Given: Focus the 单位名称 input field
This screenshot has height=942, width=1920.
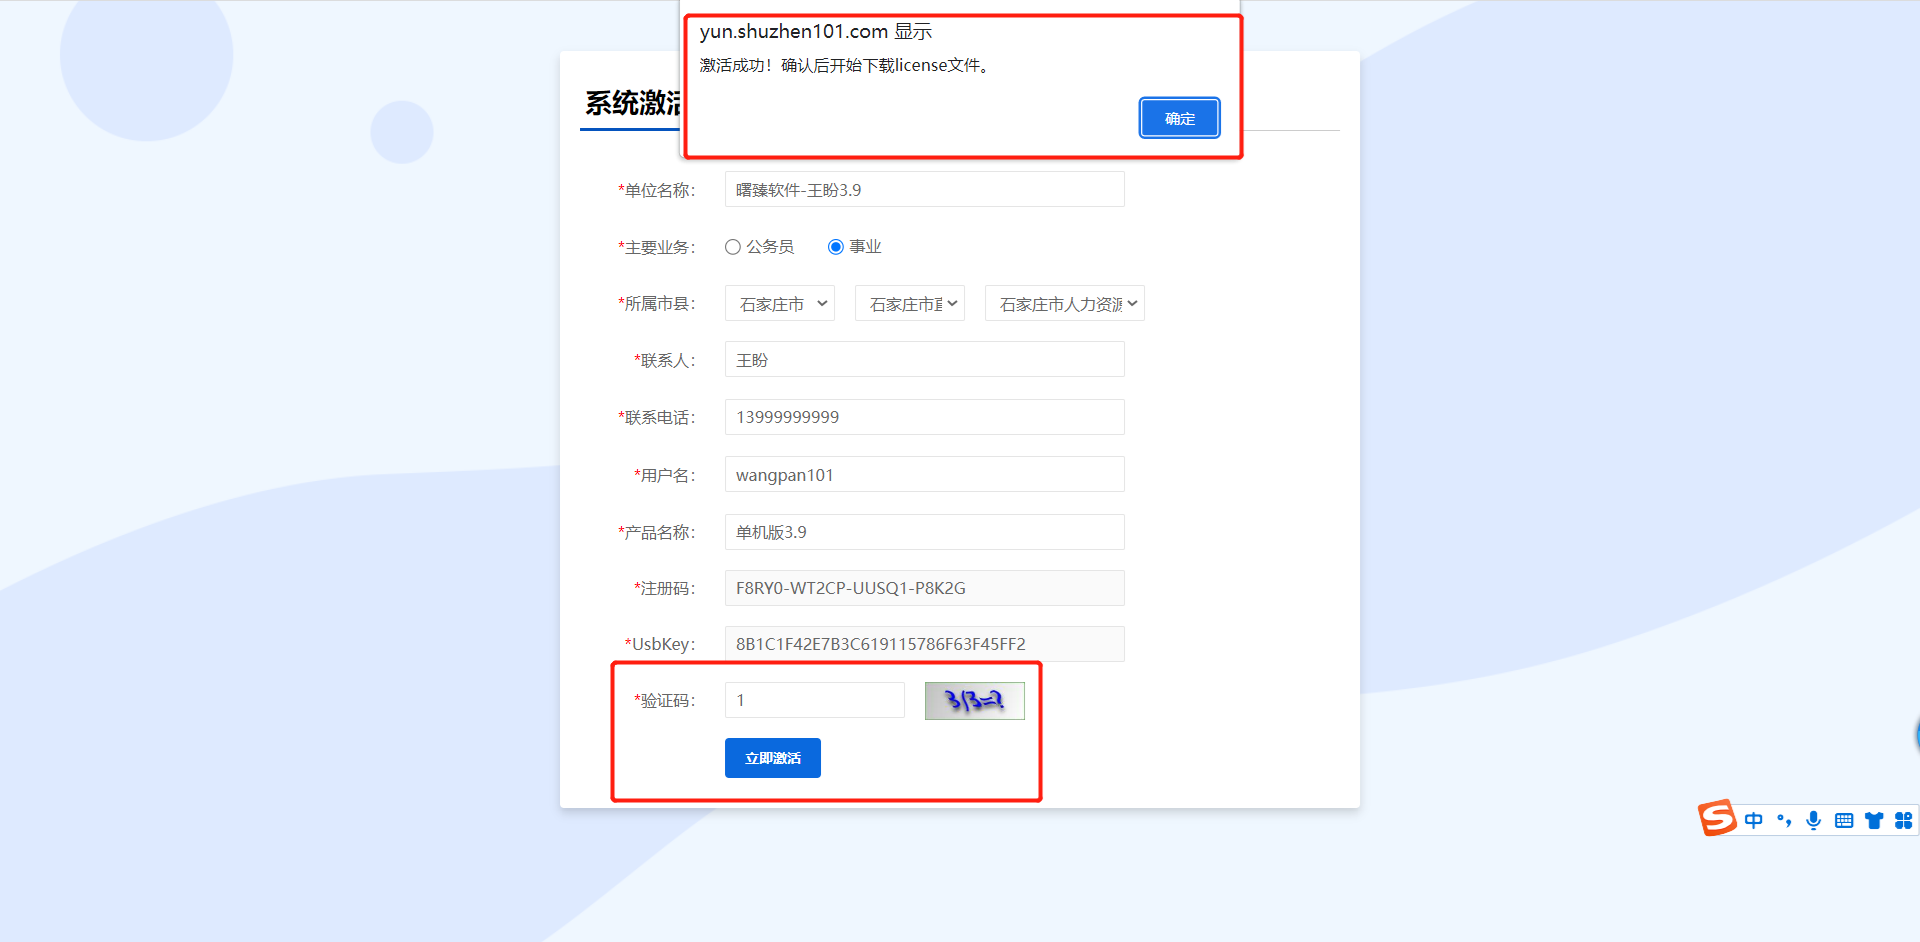Looking at the screenshot, I should point(925,190).
